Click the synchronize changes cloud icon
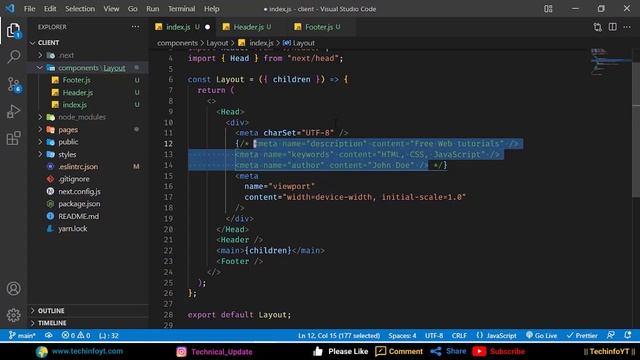640x360 pixels. pyautogui.click(x=49, y=336)
